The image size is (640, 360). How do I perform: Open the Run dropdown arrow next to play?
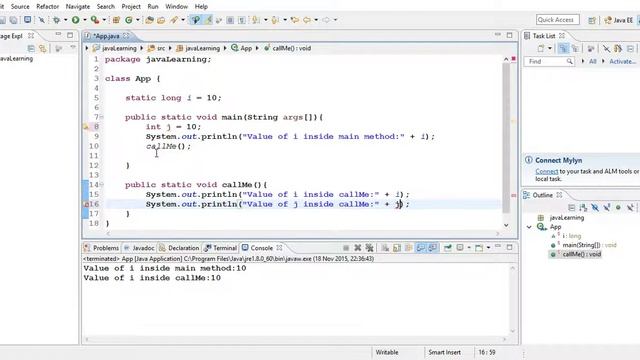[x=85, y=20]
